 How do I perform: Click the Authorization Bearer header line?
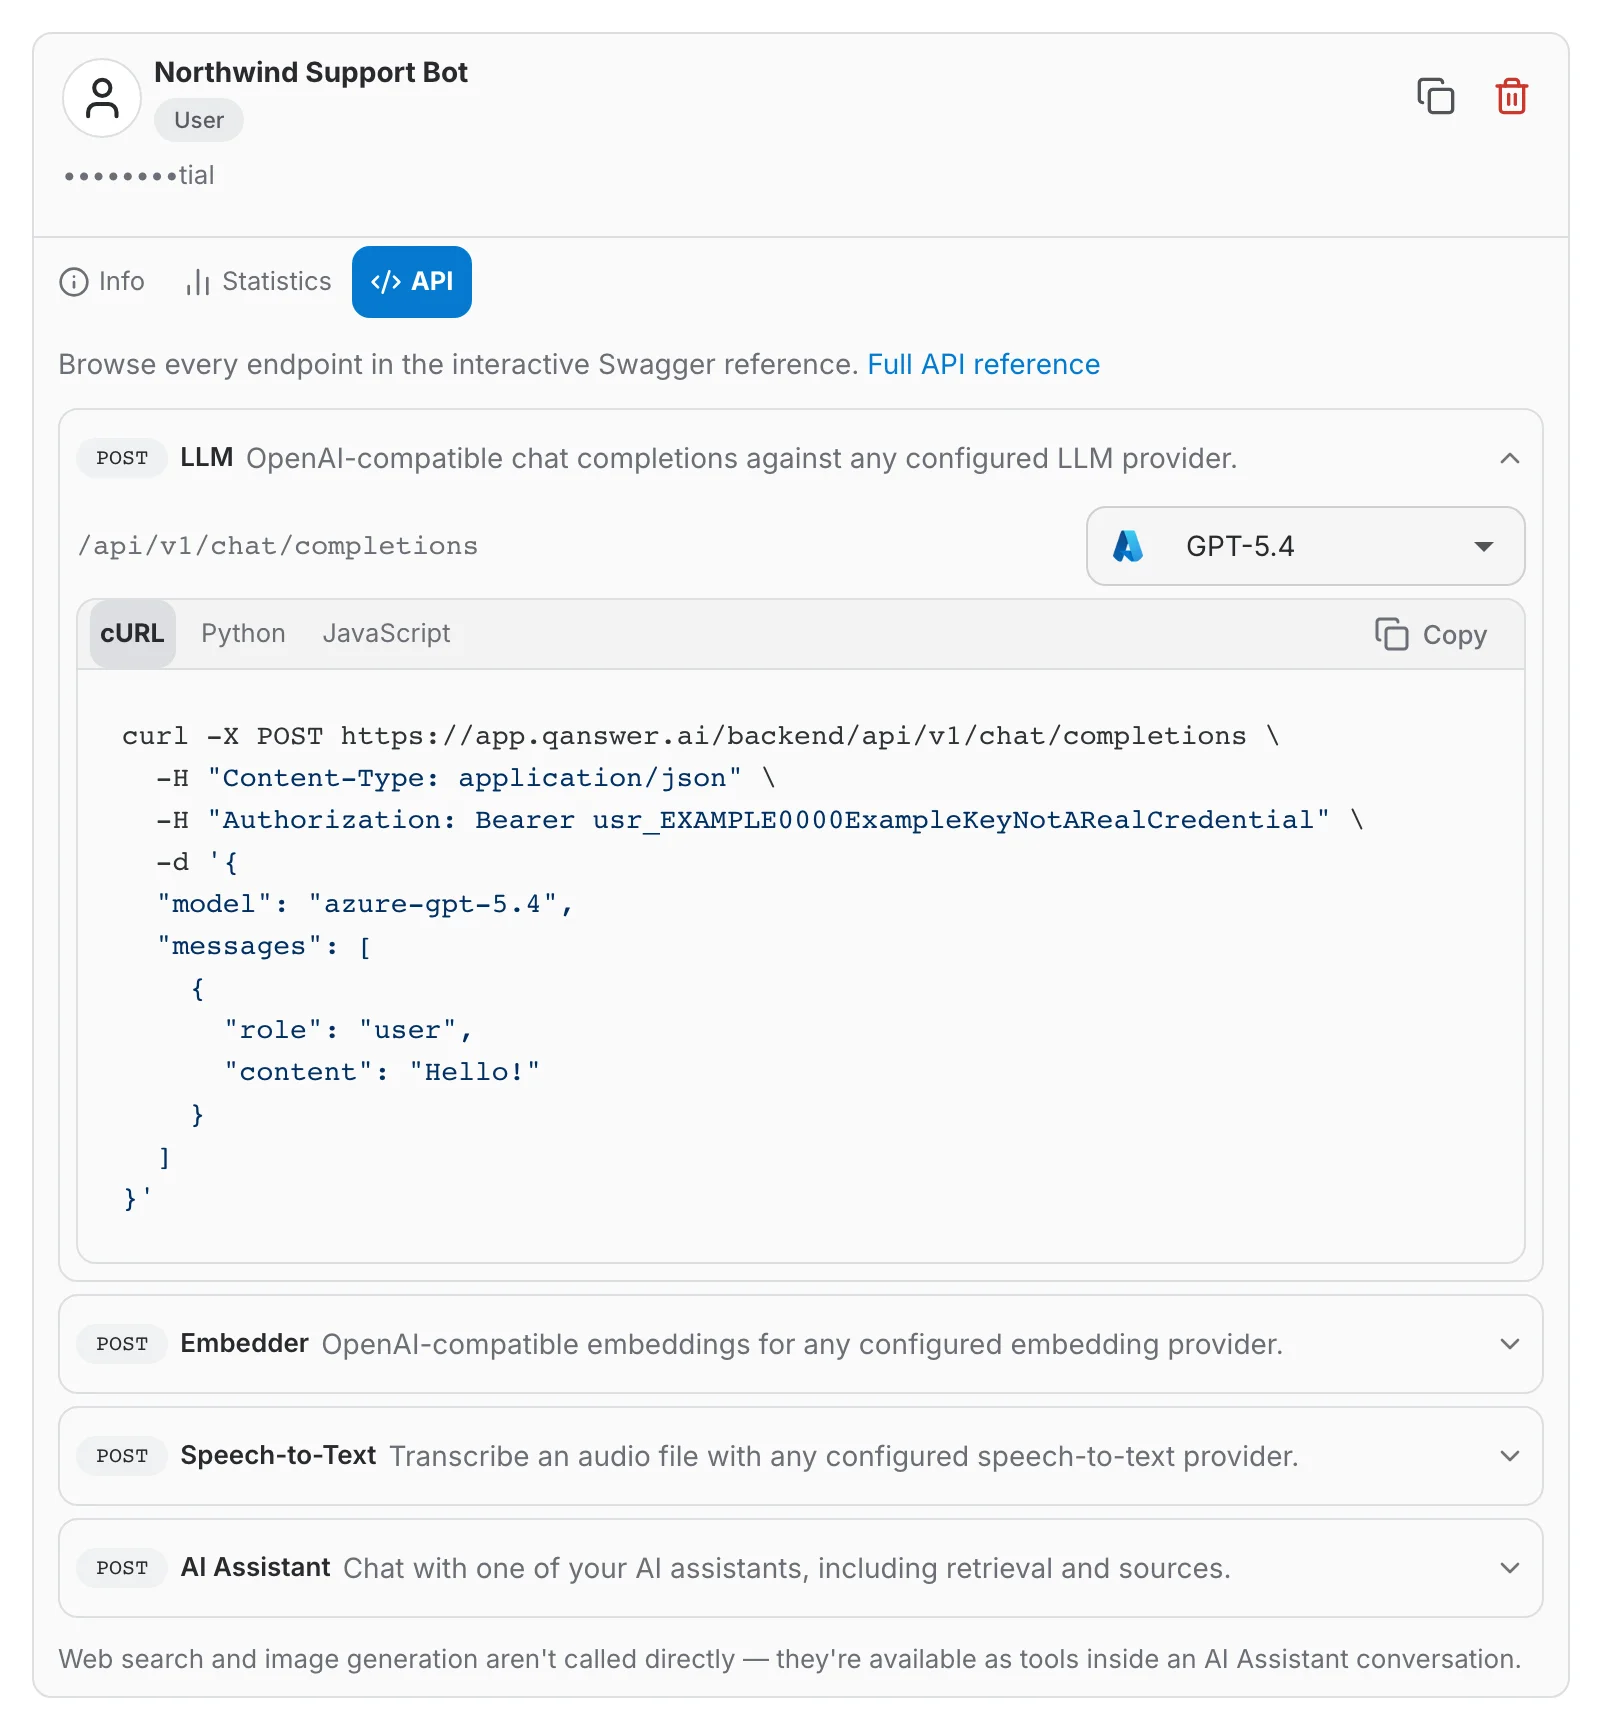759,820
